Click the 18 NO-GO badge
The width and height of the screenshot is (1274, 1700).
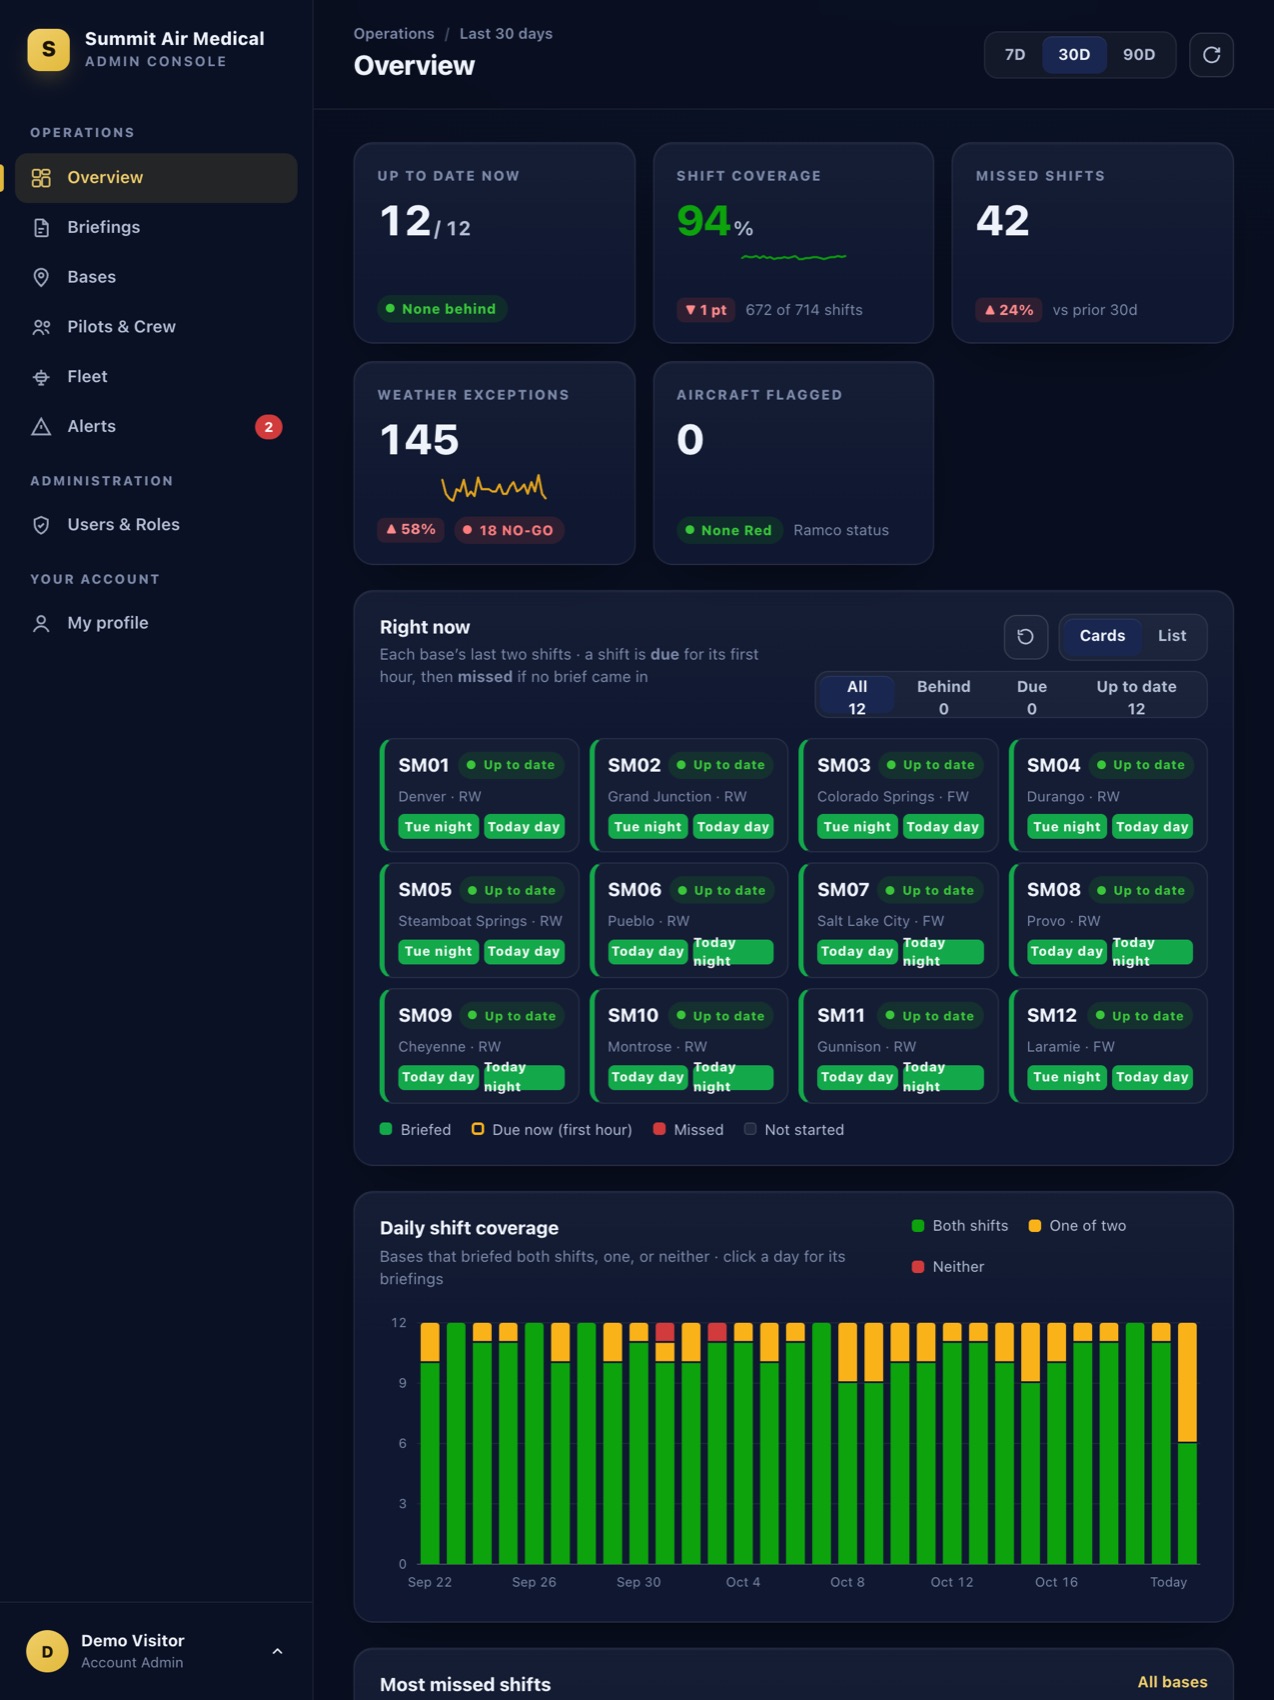pyautogui.click(x=509, y=530)
